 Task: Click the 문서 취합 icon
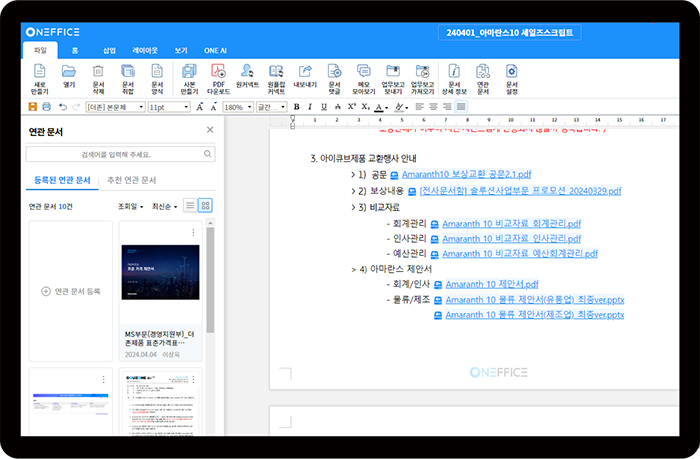[x=128, y=79]
